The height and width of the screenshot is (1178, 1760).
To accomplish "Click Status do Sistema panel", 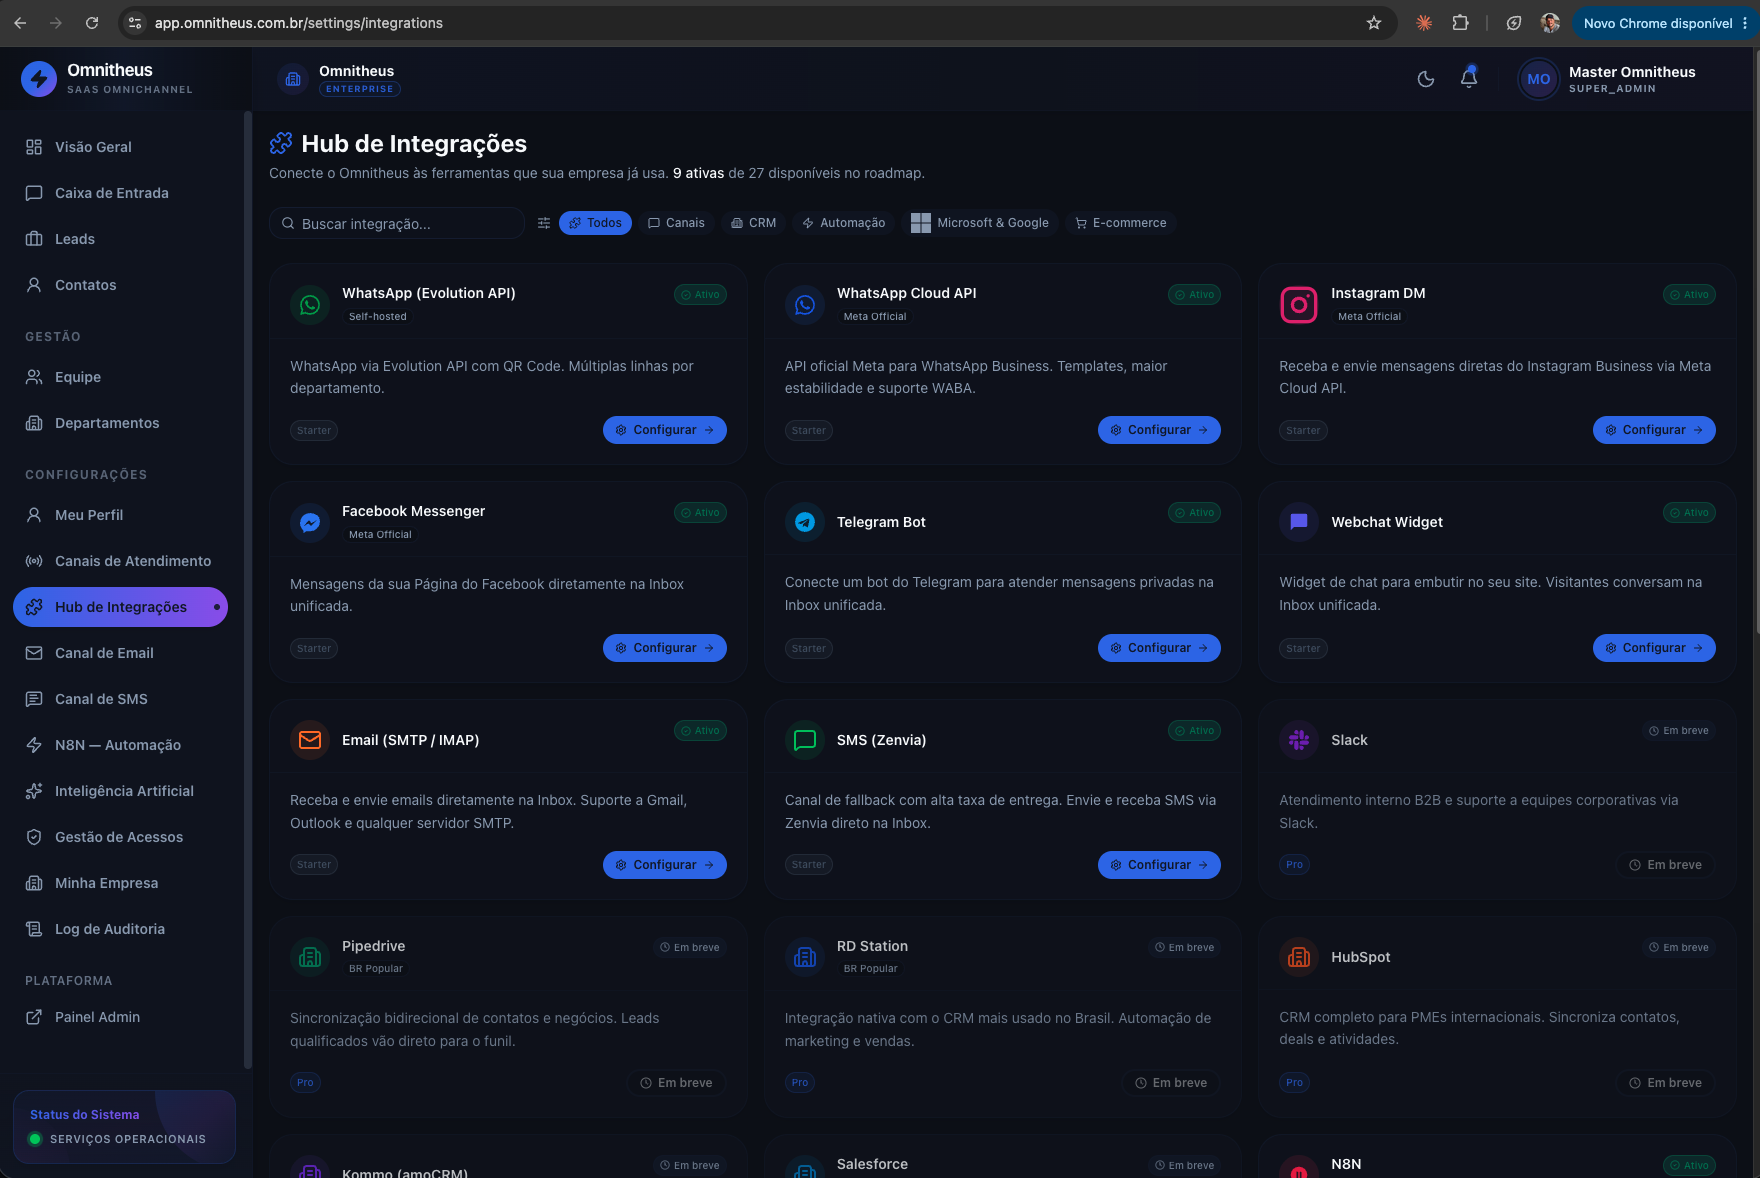I will (x=124, y=1127).
